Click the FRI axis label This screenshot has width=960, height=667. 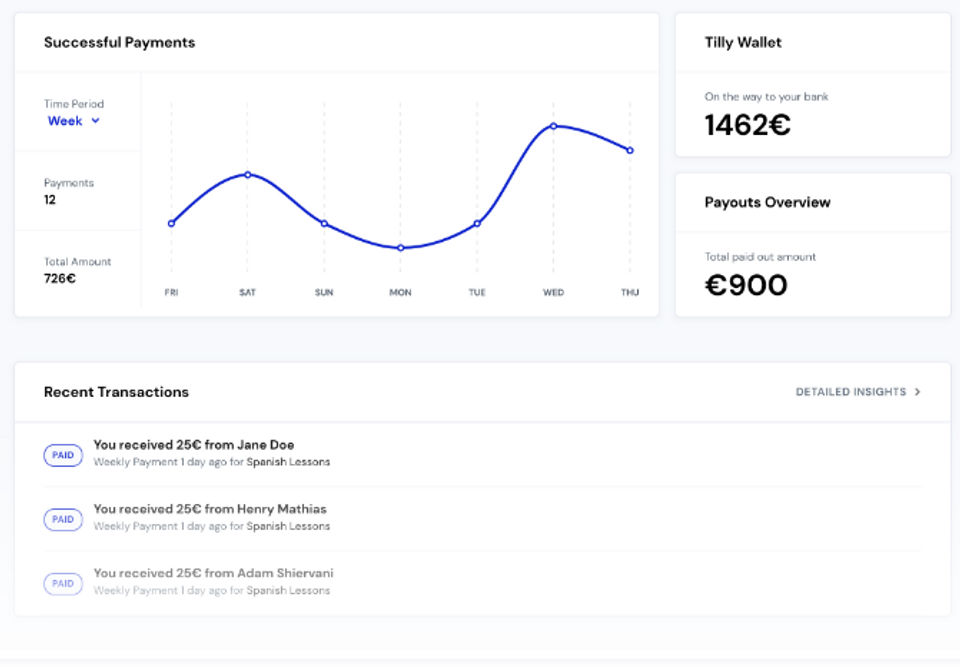pyautogui.click(x=171, y=293)
